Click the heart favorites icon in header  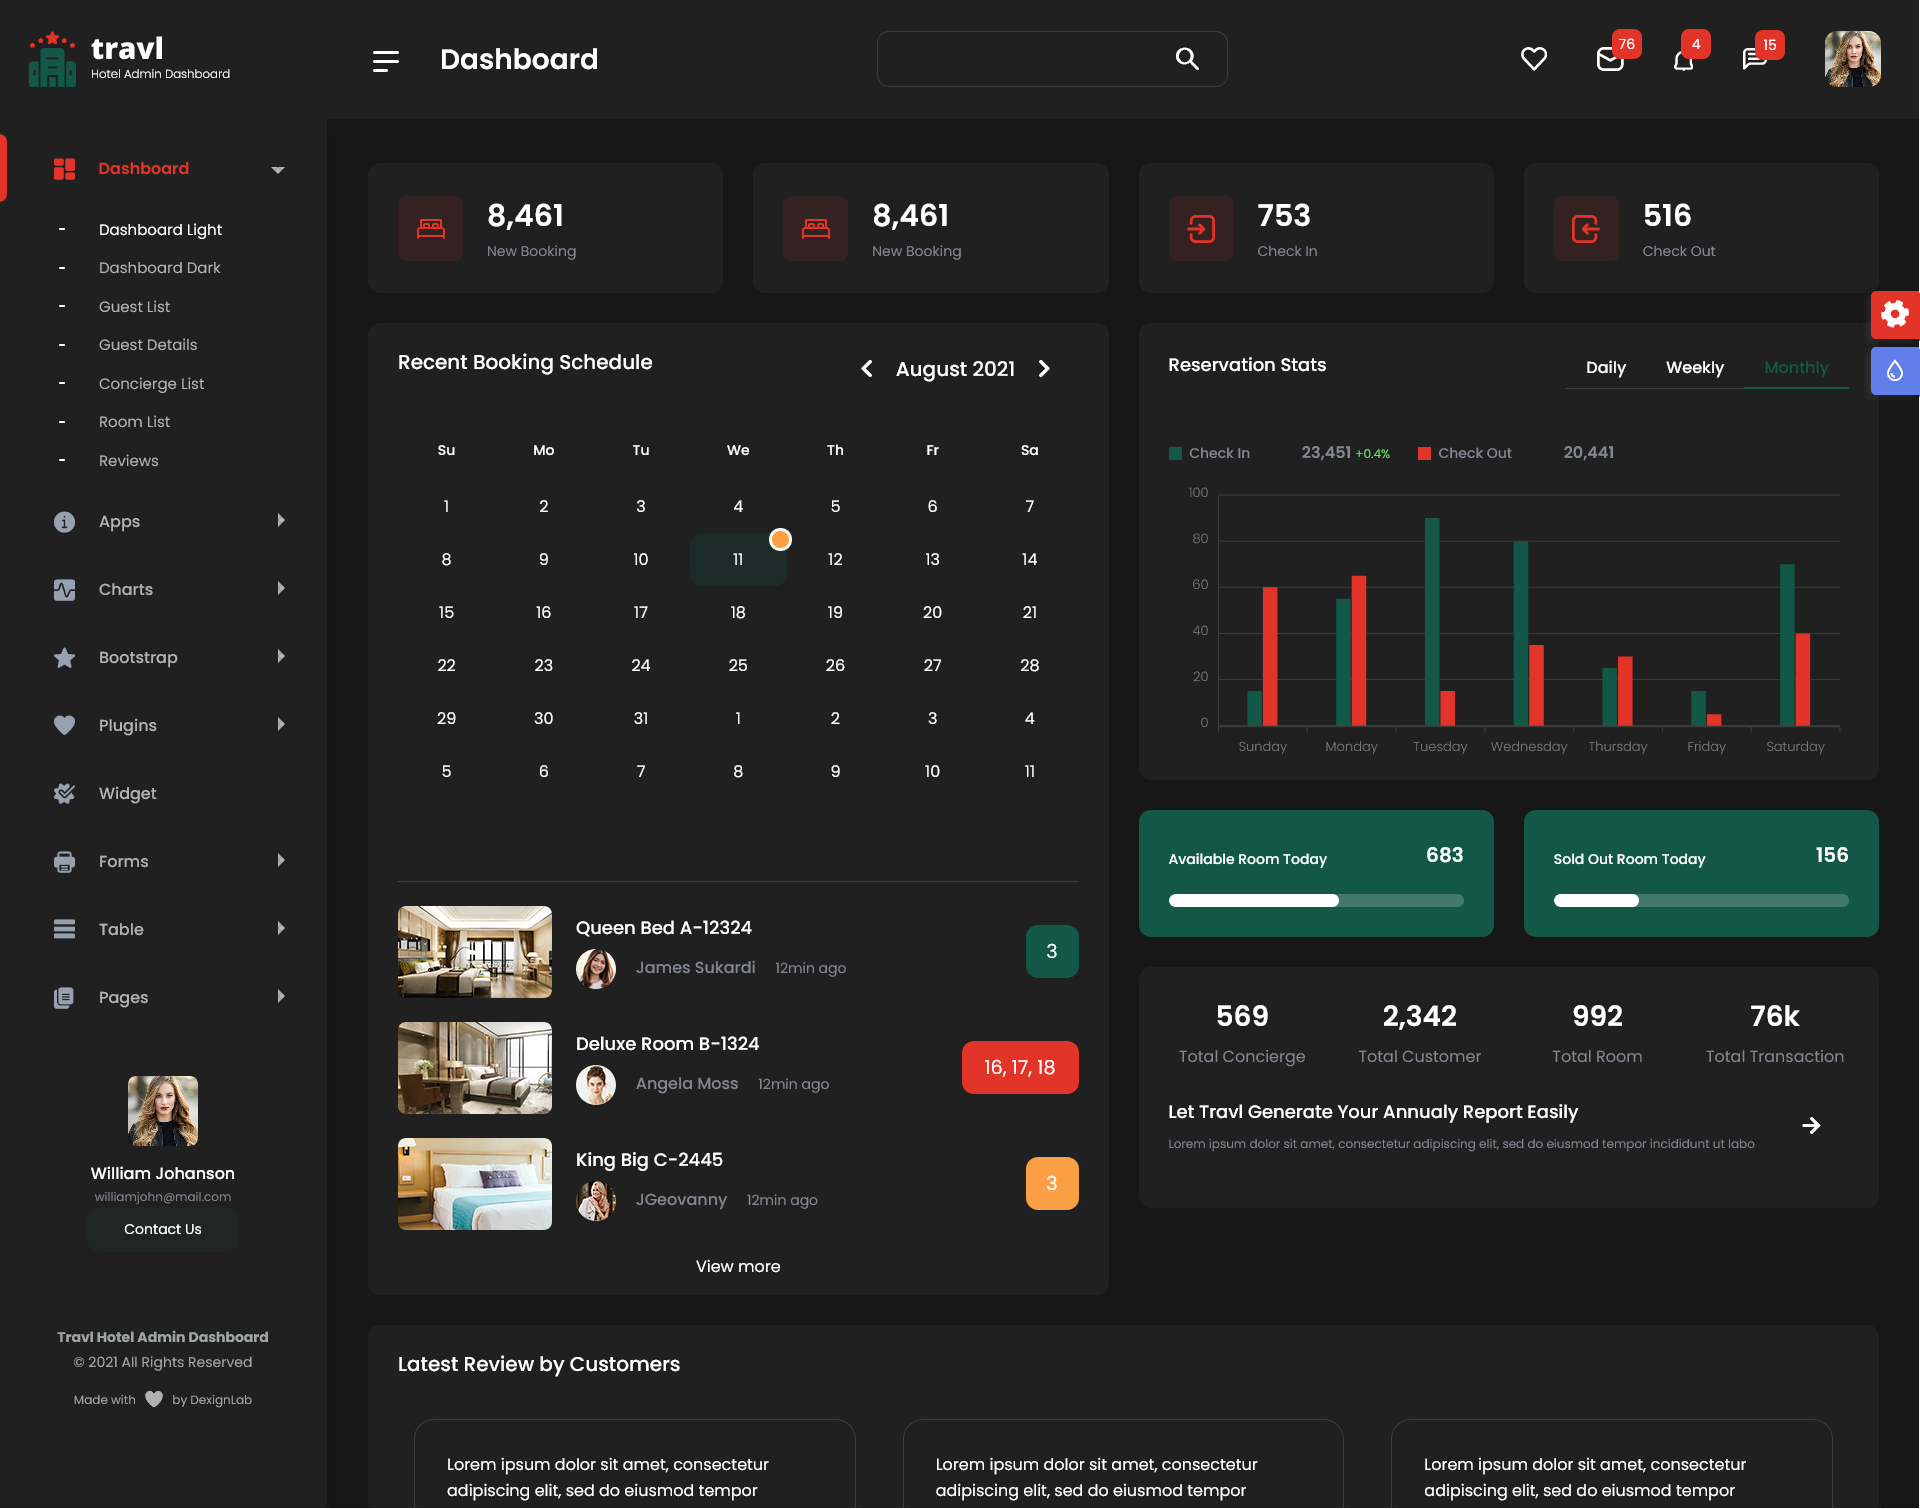[x=1533, y=59]
